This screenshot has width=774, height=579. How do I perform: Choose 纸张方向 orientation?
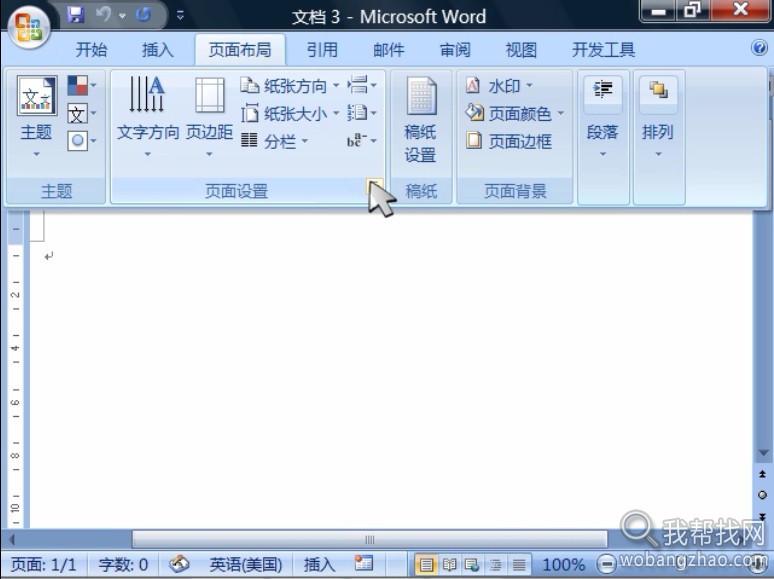tap(290, 86)
